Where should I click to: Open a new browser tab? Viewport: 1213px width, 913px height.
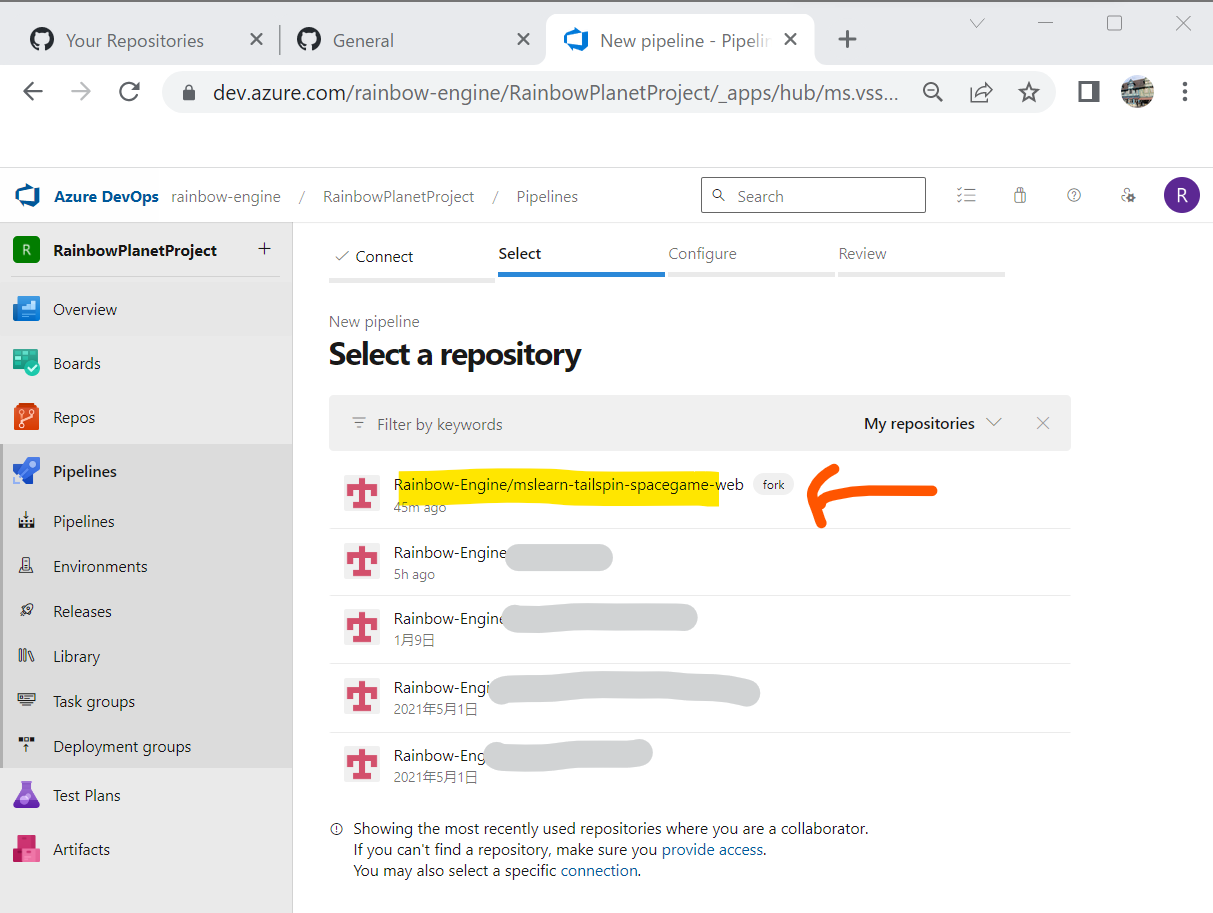tap(847, 39)
